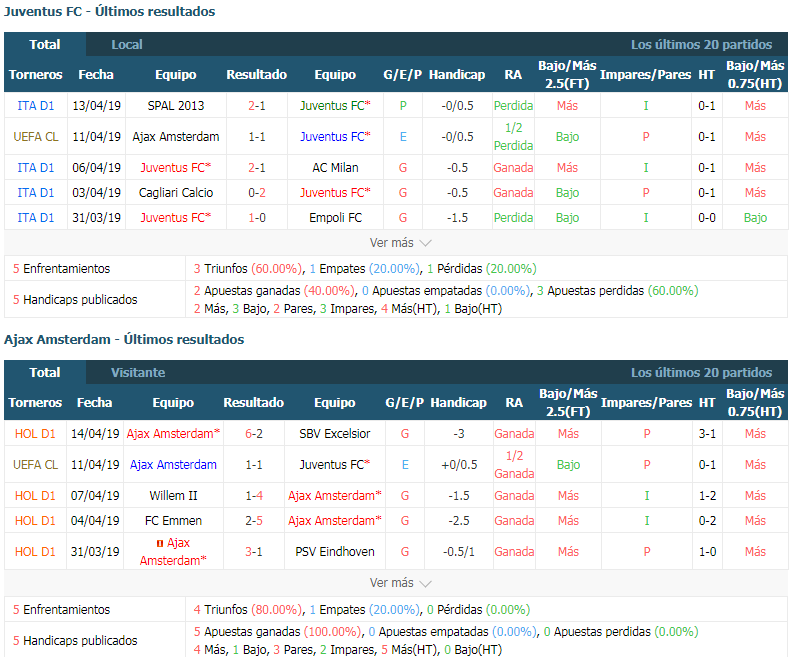This screenshot has width=791, height=657.
Task: Click the Fecha header in the Juventus table
Action: click(x=96, y=75)
